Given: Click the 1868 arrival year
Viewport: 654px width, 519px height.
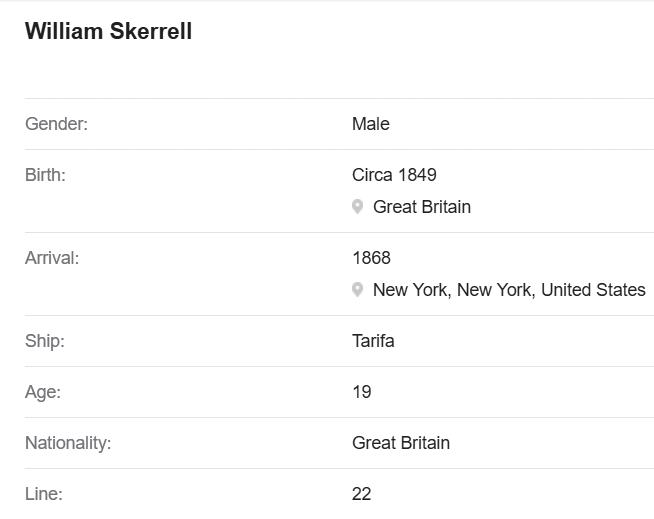Looking at the screenshot, I should pos(371,258).
